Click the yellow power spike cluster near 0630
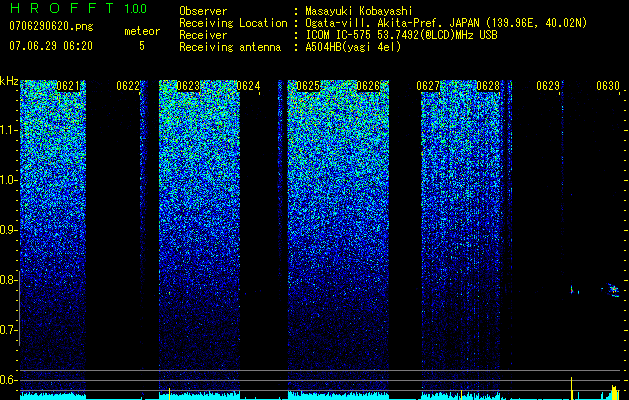Image resolution: width=629 pixels, height=400 pixels. point(614,392)
